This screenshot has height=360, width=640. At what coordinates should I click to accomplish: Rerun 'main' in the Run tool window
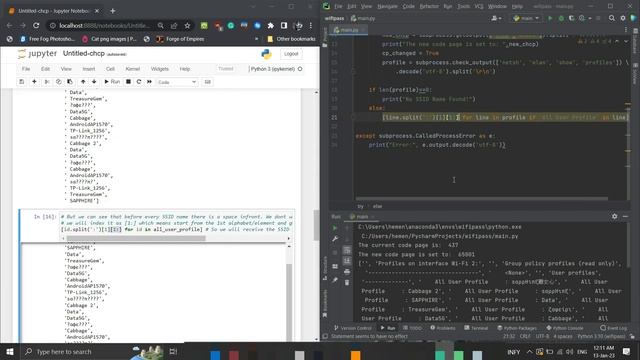[335, 228]
